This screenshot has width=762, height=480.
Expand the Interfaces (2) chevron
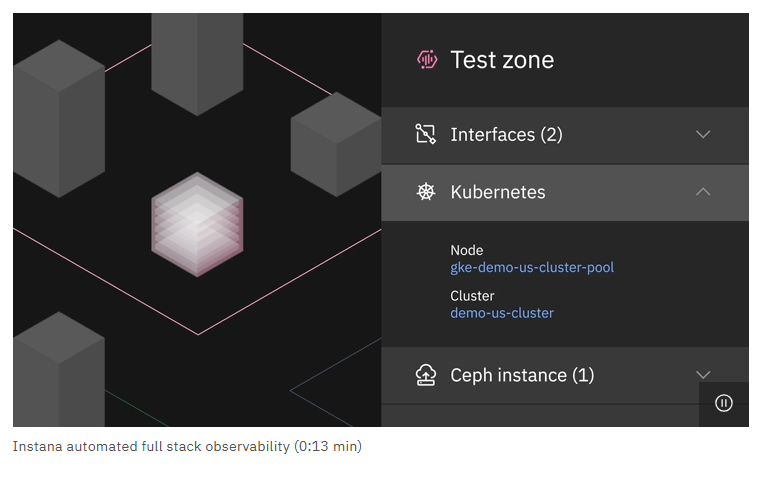pyautogui.click(x=703, y=135)
